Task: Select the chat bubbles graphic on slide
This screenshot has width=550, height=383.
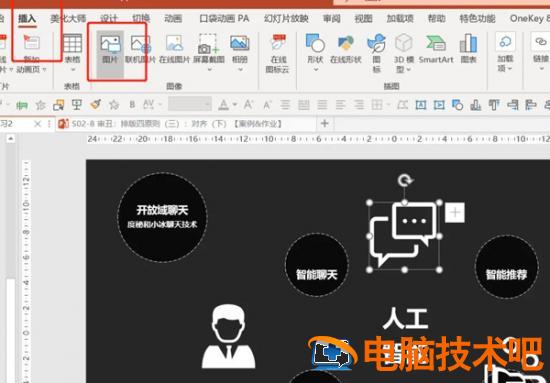Action: [x=404, y=236]
